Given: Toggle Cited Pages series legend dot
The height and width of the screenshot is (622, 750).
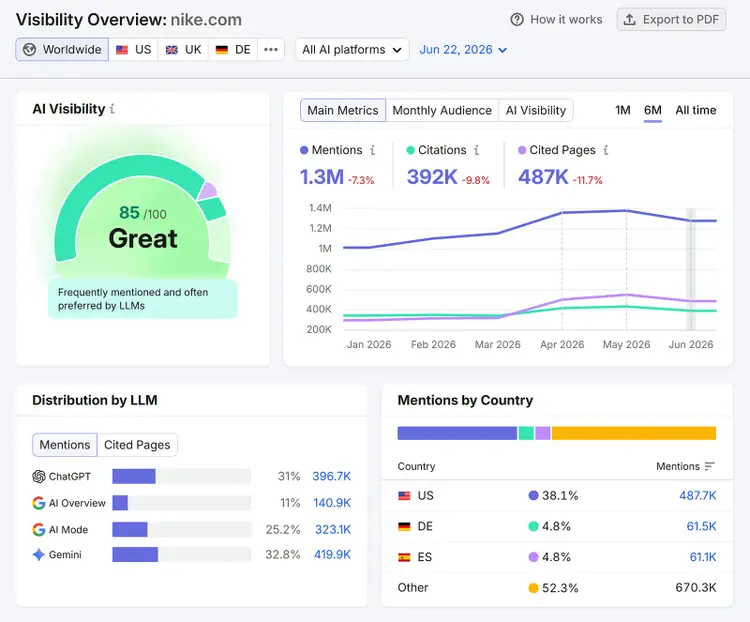Looking at the screenshot, I should point(522,150).
